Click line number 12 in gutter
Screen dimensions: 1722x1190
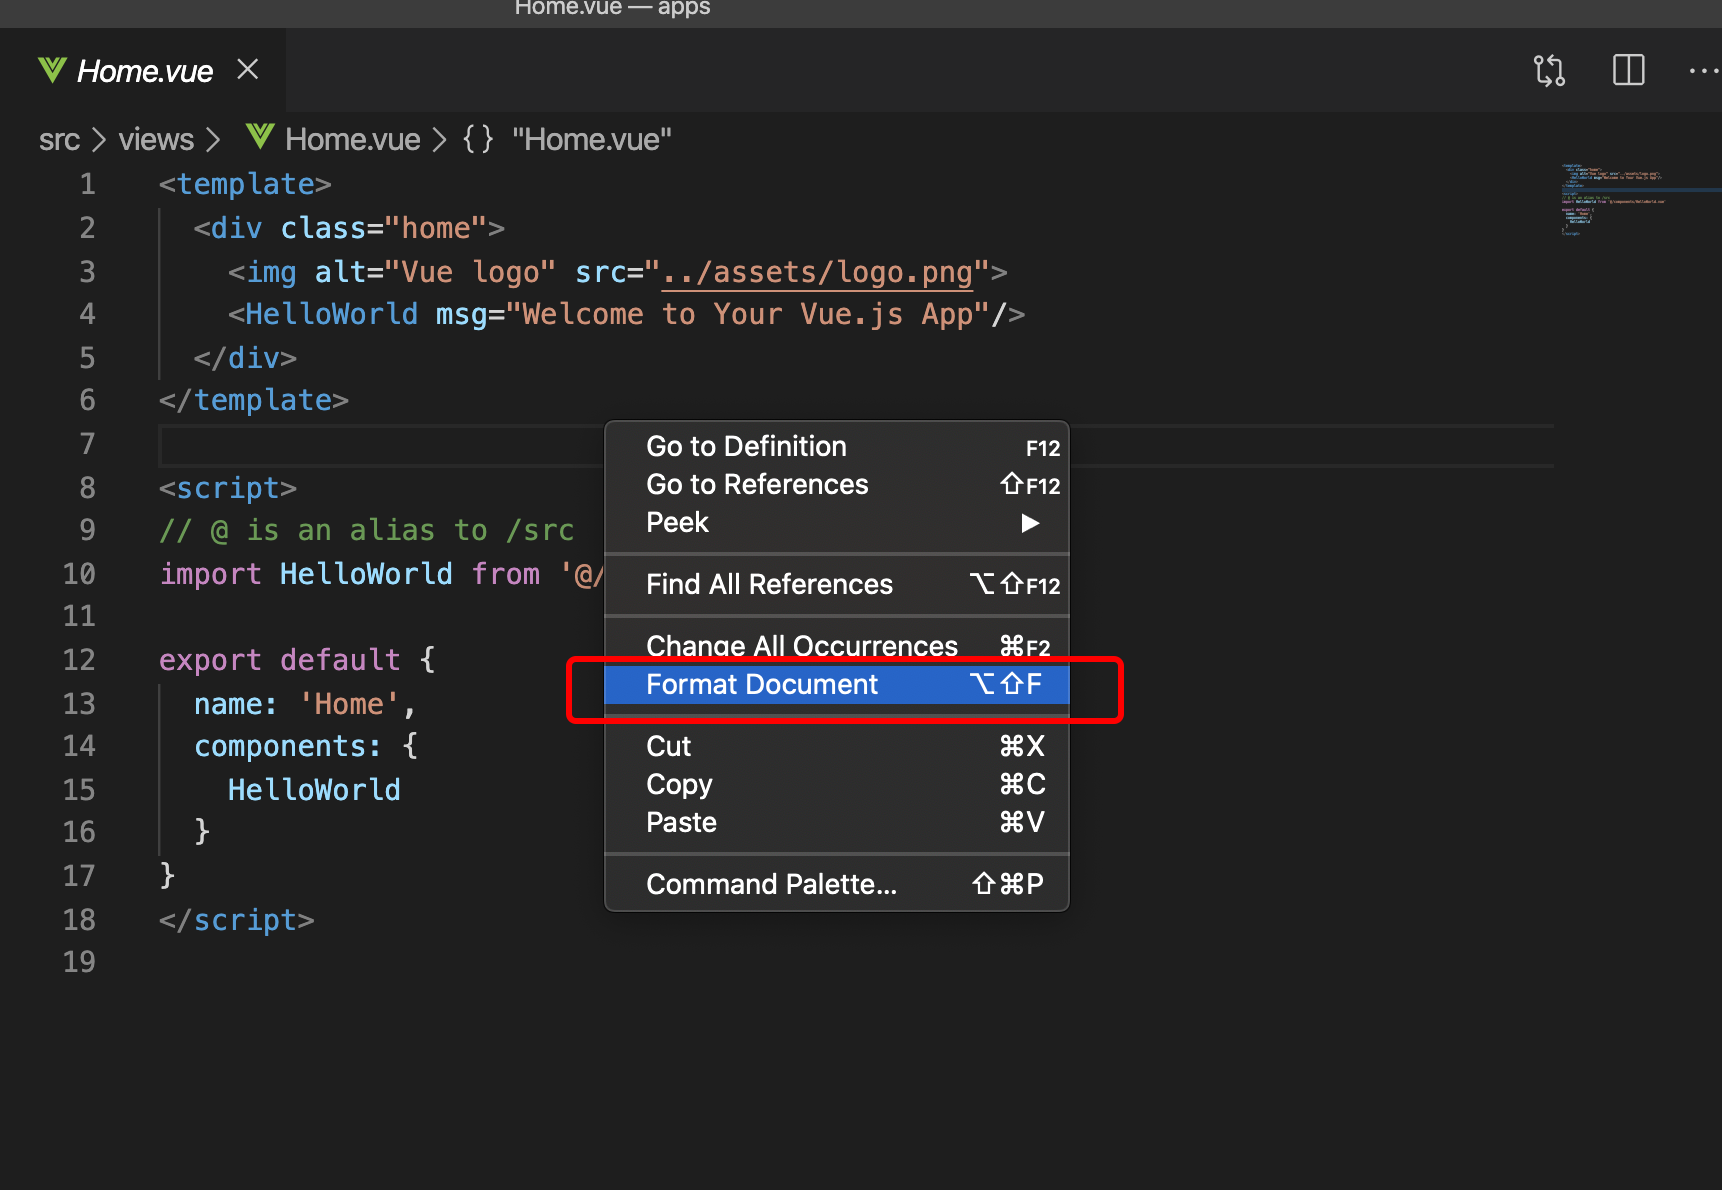(79, 660)
